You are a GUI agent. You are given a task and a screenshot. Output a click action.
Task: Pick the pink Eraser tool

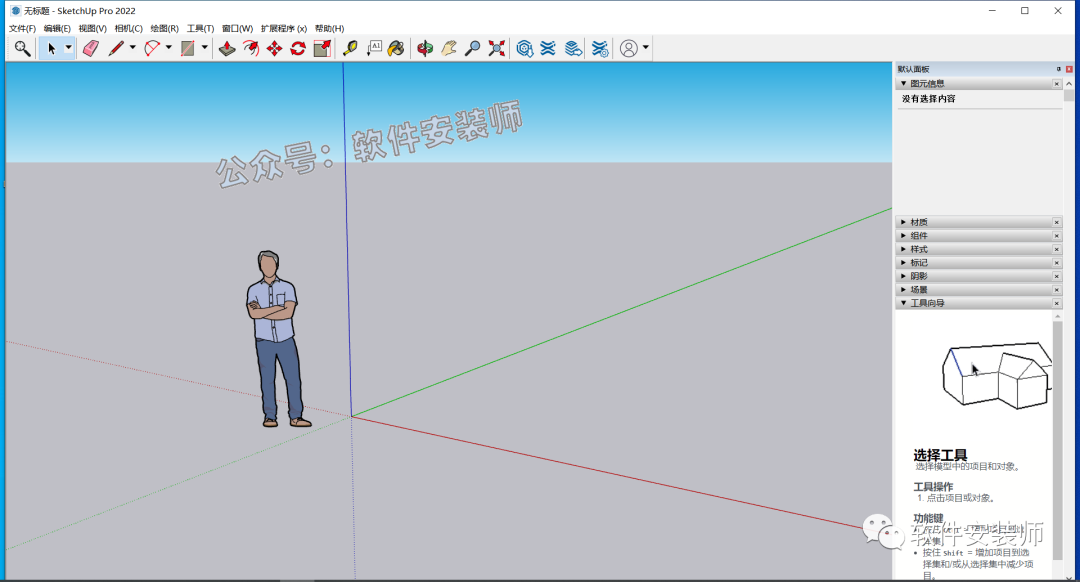tap(90, 48)
